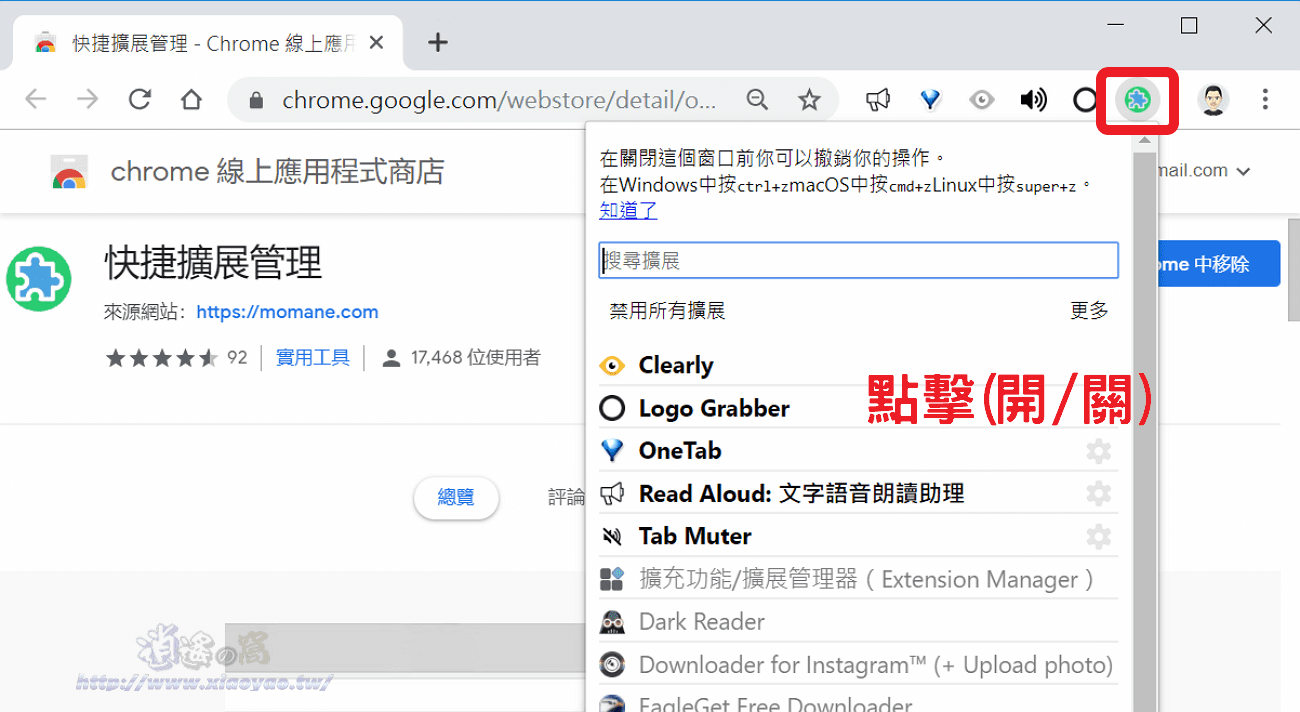
Task: Click the 知道了 link
Action: tap(628, 210)
